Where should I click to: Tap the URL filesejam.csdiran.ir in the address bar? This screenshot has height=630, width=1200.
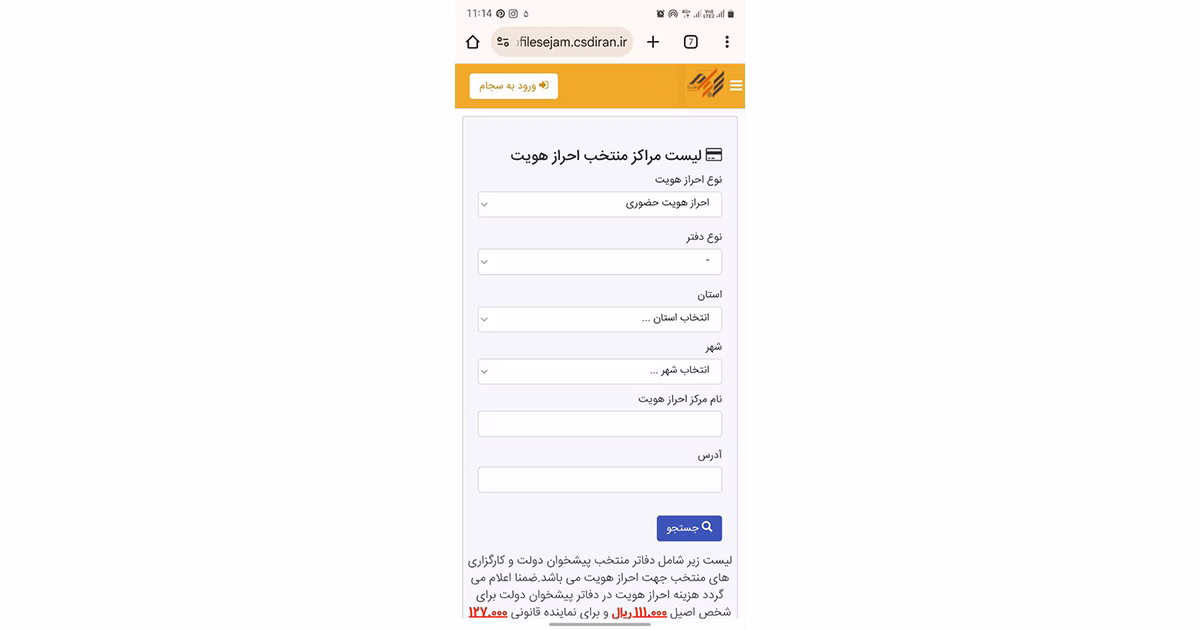point(574,42)
